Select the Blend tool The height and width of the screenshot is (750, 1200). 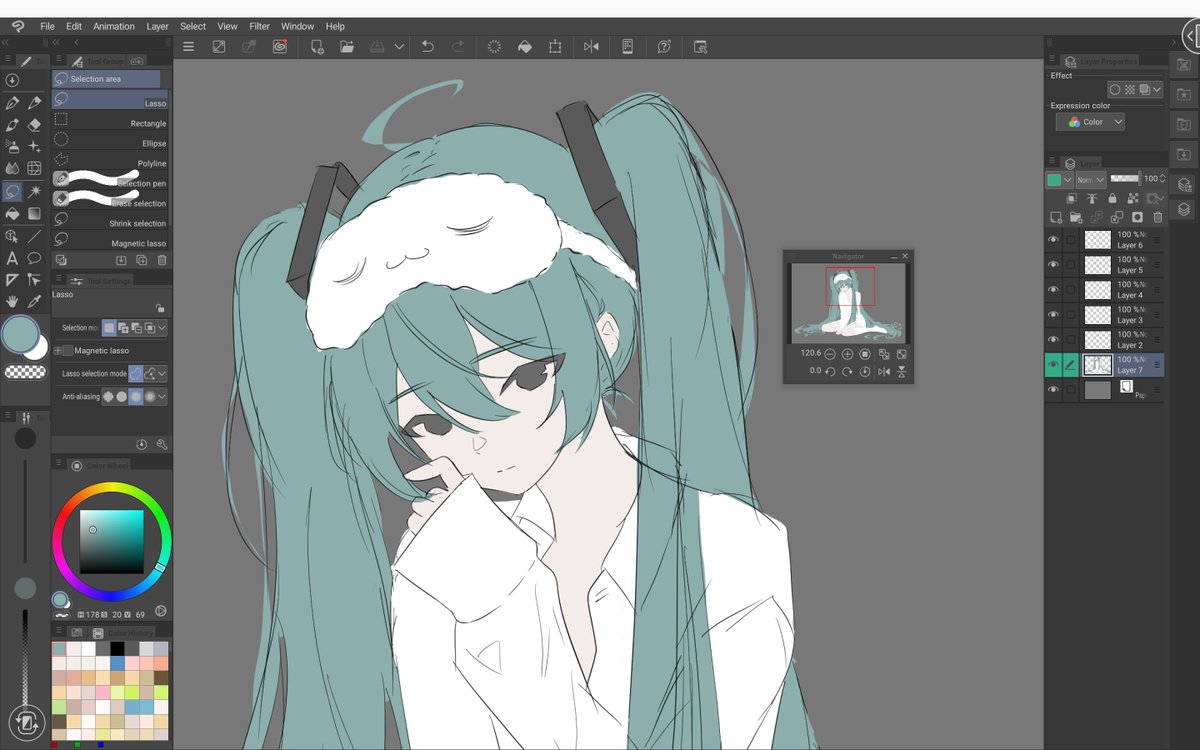(13, 169)
